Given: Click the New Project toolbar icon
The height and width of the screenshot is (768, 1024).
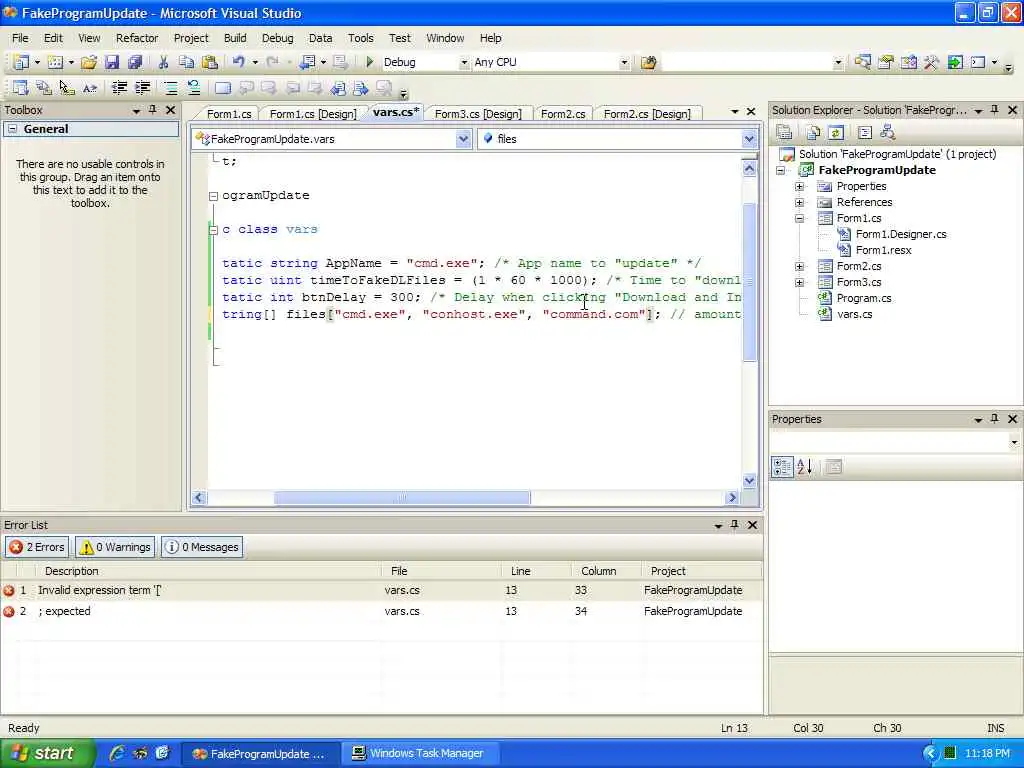Looking at the screenshot, I should coord(21,62).
